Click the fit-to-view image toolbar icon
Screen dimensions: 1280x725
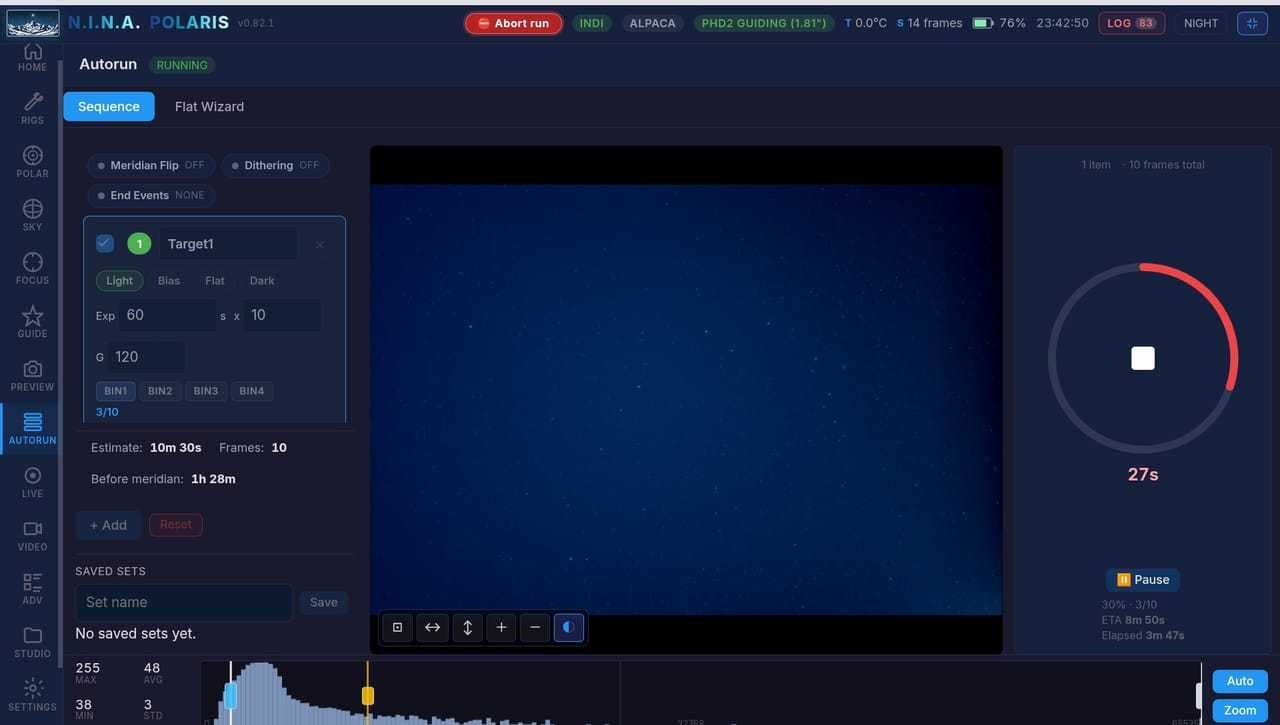point(397,627)
